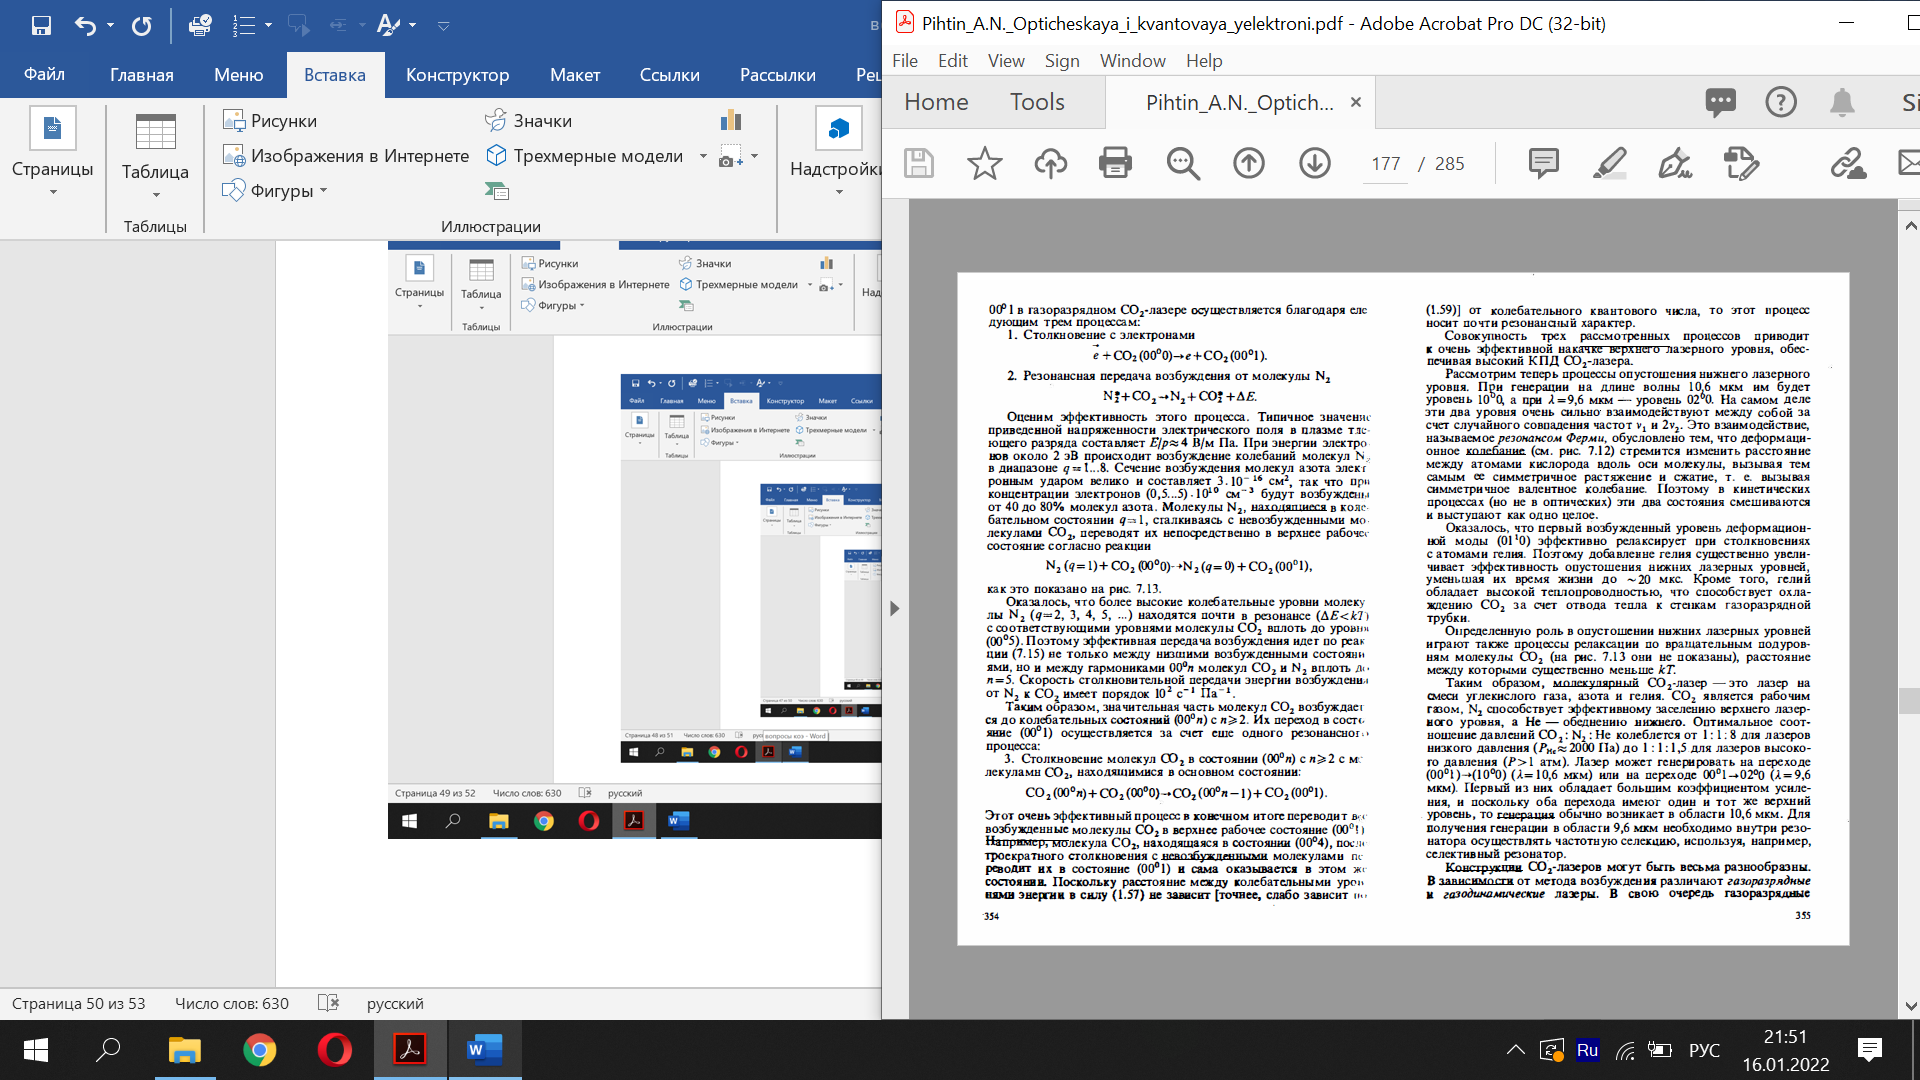1920x1080 pixels.
Task: Click the 'русский' language indicator in Word
Action: click(x=395, y=1003)
